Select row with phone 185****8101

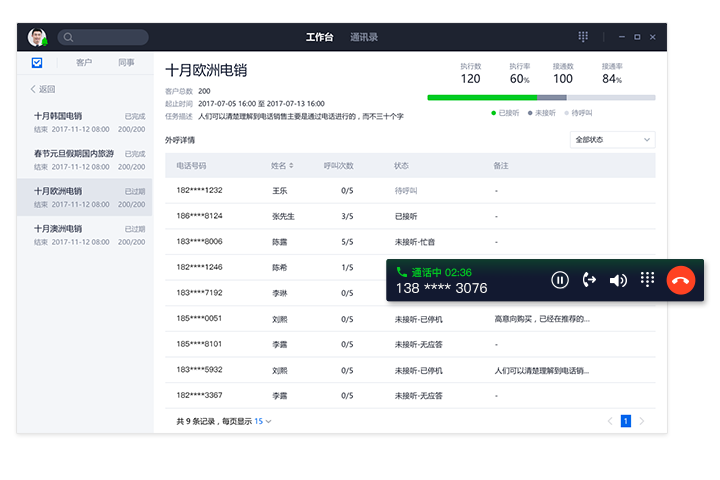tap(410, 344)
